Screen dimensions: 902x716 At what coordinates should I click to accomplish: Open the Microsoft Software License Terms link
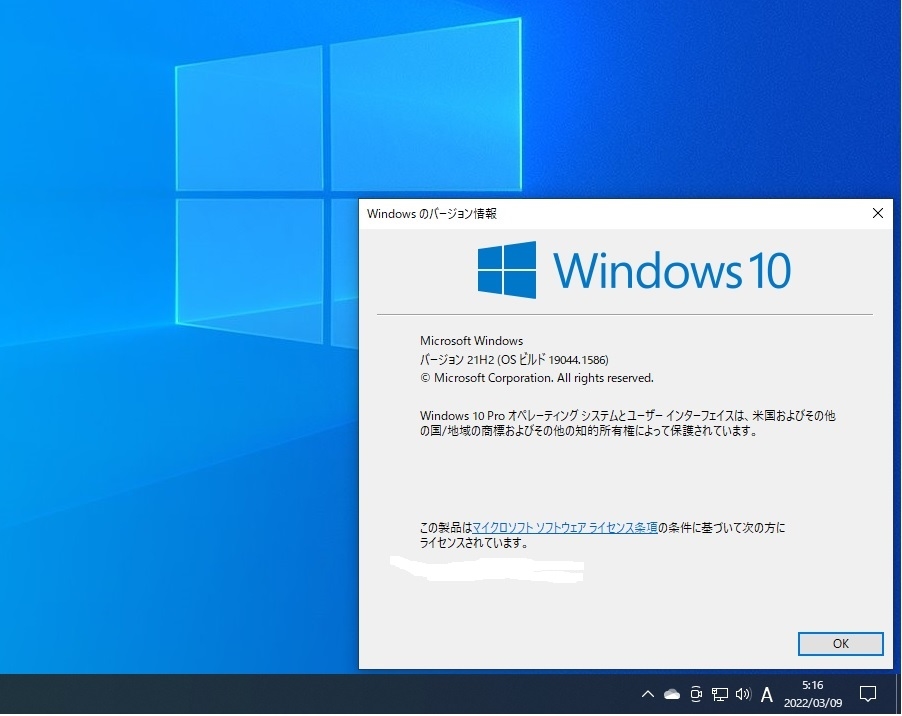[564, 527]
